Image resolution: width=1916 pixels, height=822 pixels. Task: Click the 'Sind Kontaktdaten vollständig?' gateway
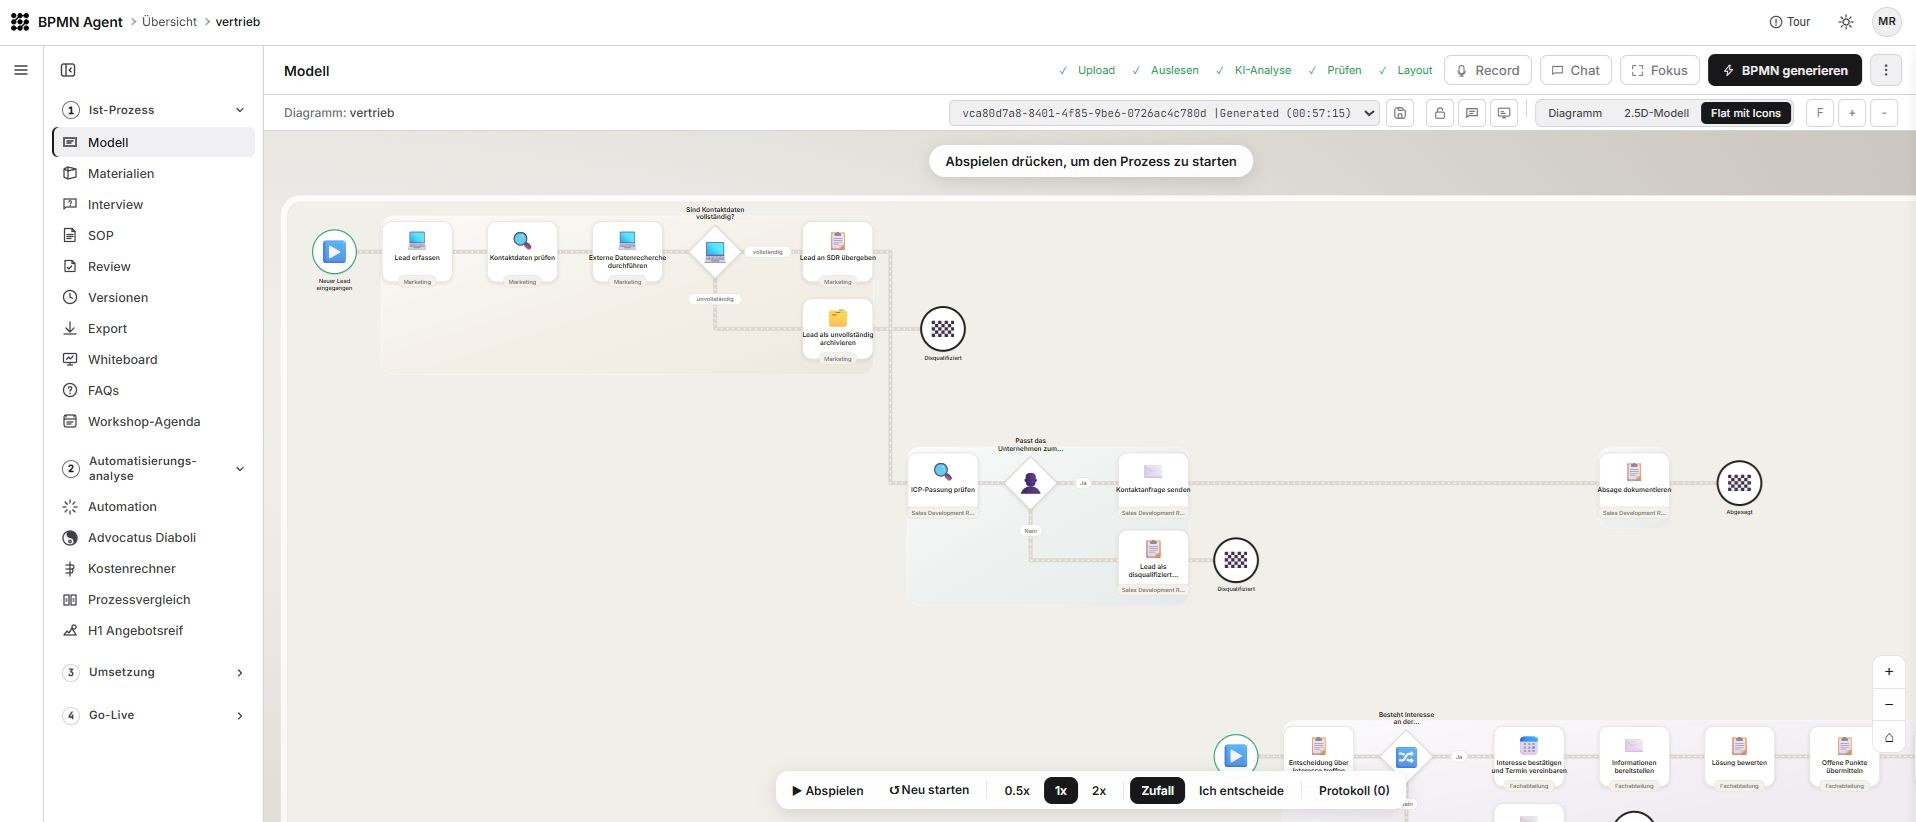[x=715, y=251]
